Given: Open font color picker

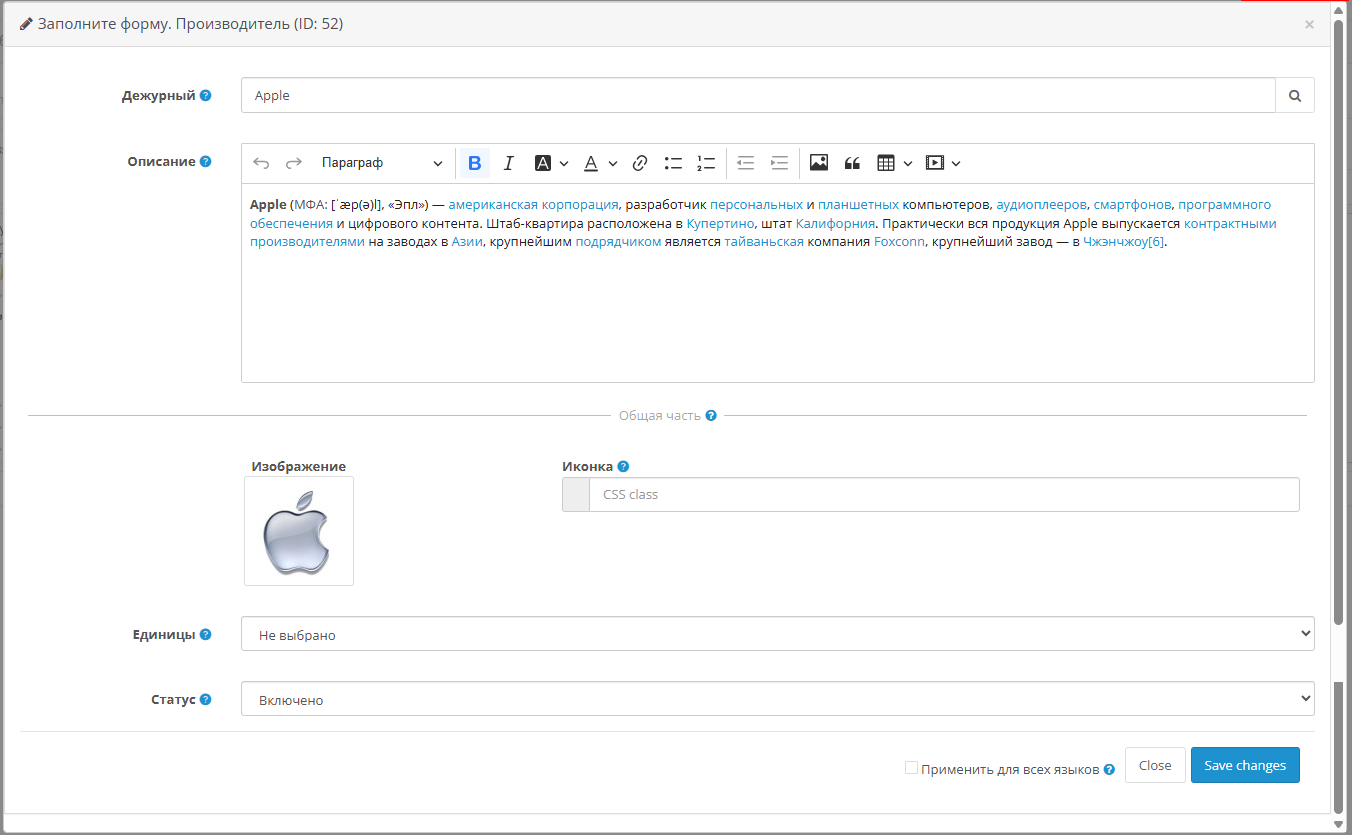Looking at the screenshot, I should (591, 163).
